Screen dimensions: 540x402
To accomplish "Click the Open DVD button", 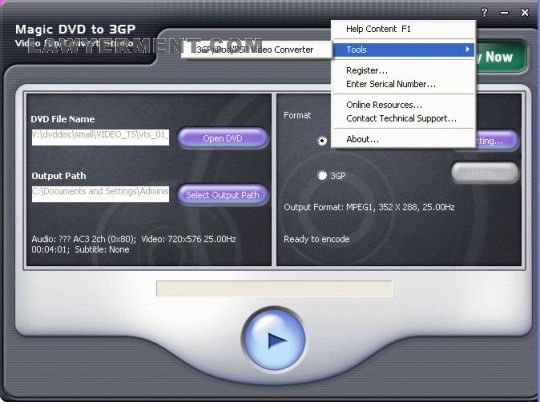I will click(223, 138).
